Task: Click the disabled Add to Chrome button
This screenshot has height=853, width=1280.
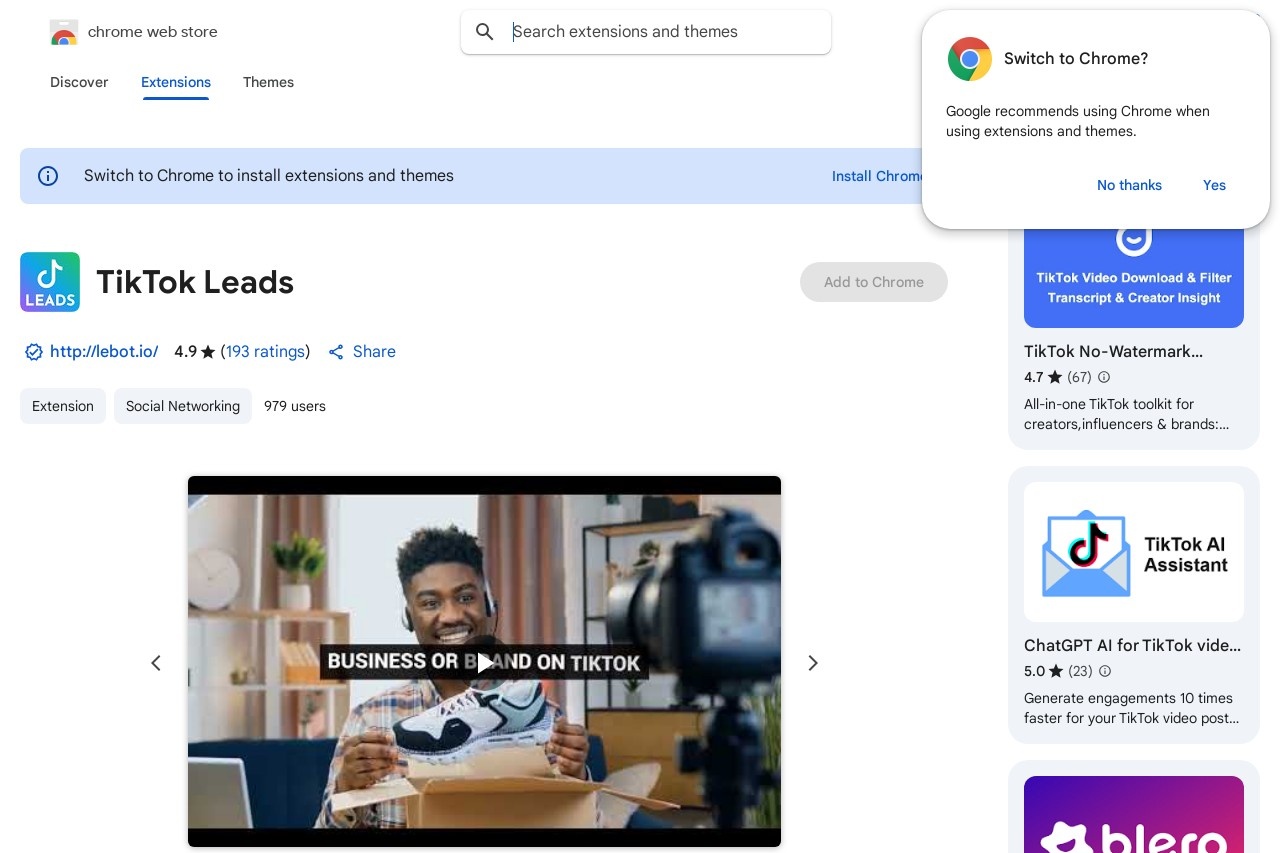Action: coord(874,282)
